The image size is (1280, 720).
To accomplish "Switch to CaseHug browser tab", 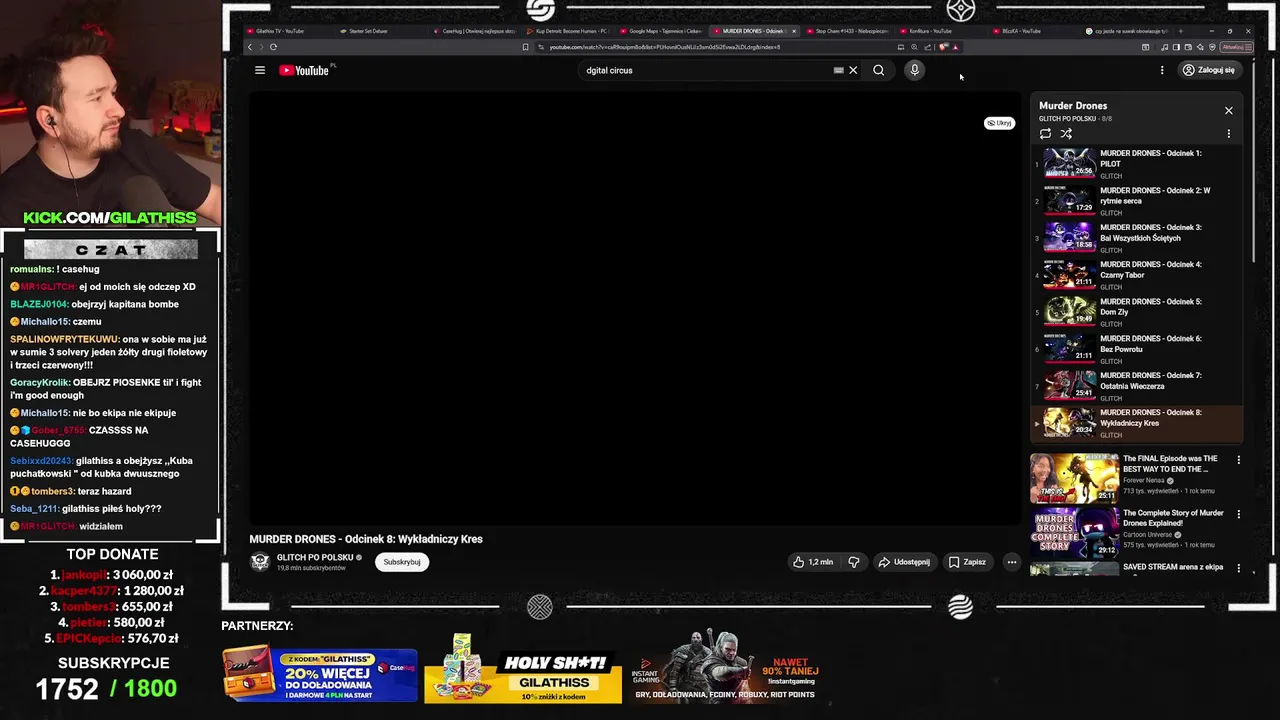I will click(x=475, y=31).
